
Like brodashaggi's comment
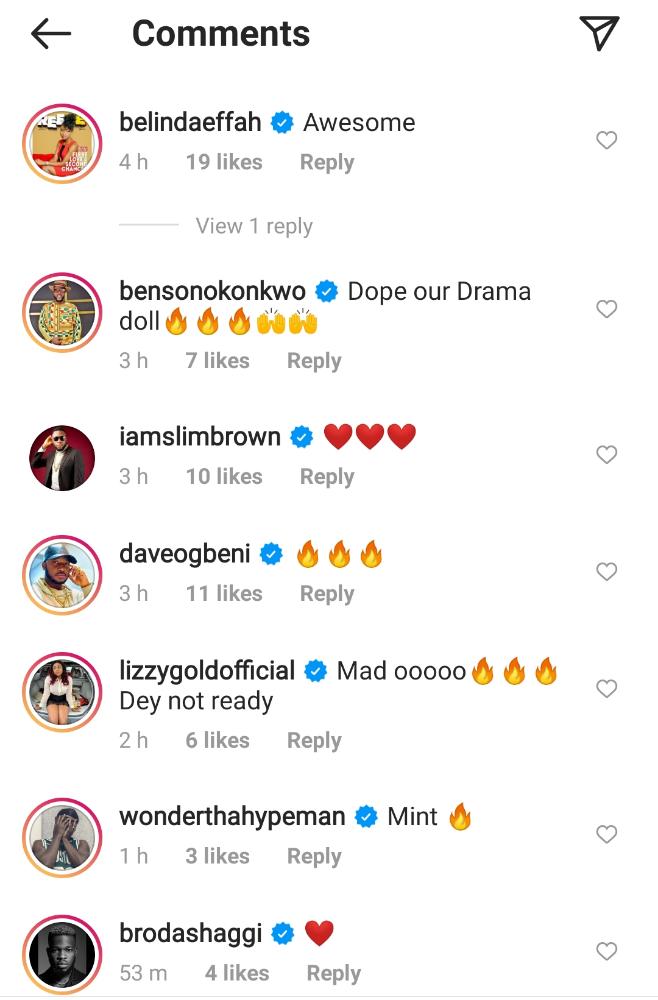(606, 951)
